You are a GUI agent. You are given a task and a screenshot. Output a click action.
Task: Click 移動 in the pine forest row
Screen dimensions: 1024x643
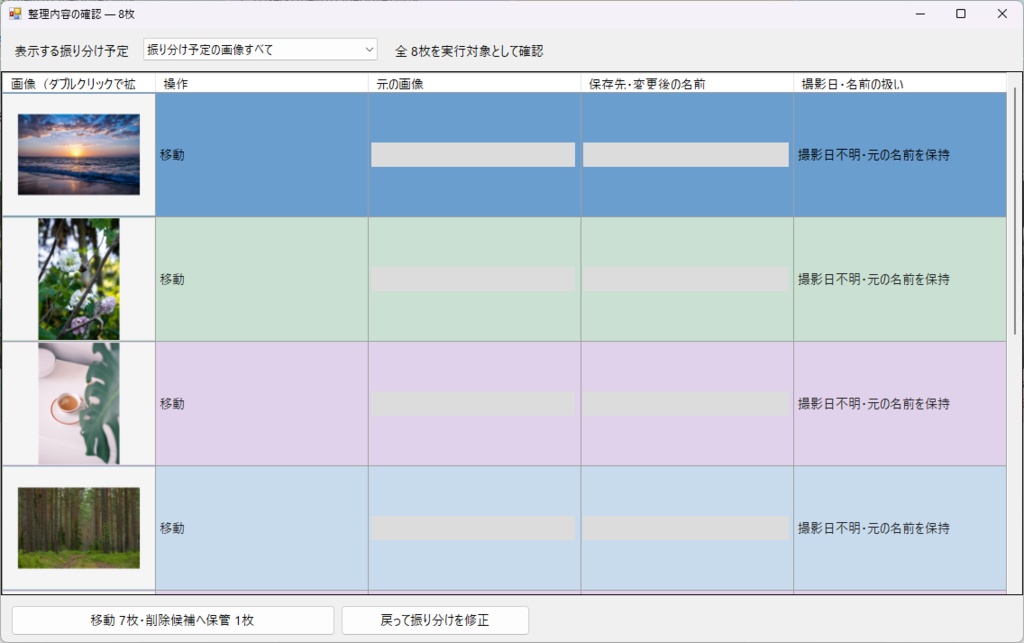pyautogui.click(x=172, y=527)
